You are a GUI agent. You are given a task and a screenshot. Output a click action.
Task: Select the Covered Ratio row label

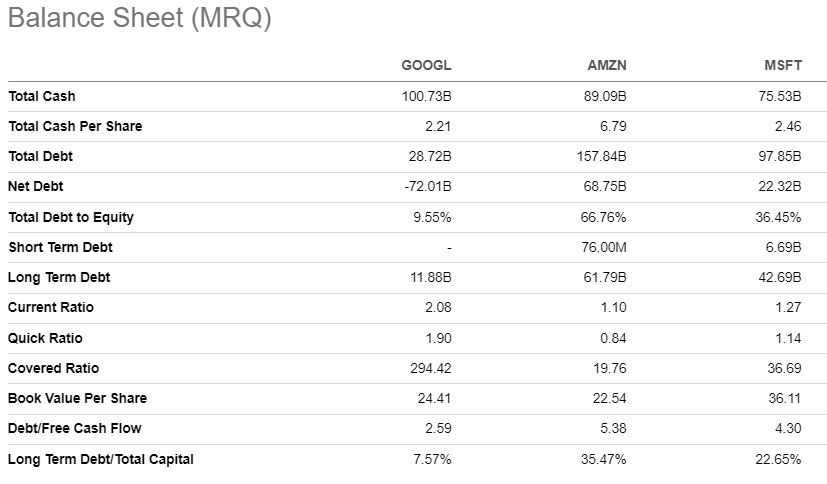point(54,368)
